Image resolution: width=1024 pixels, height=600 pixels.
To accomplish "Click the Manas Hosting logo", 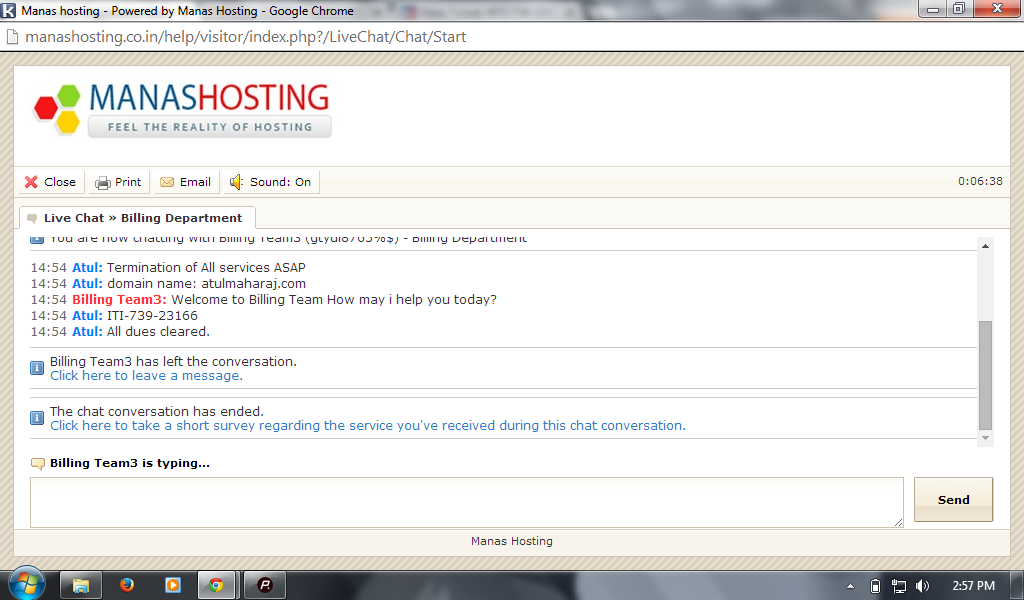I will point(182,109).
